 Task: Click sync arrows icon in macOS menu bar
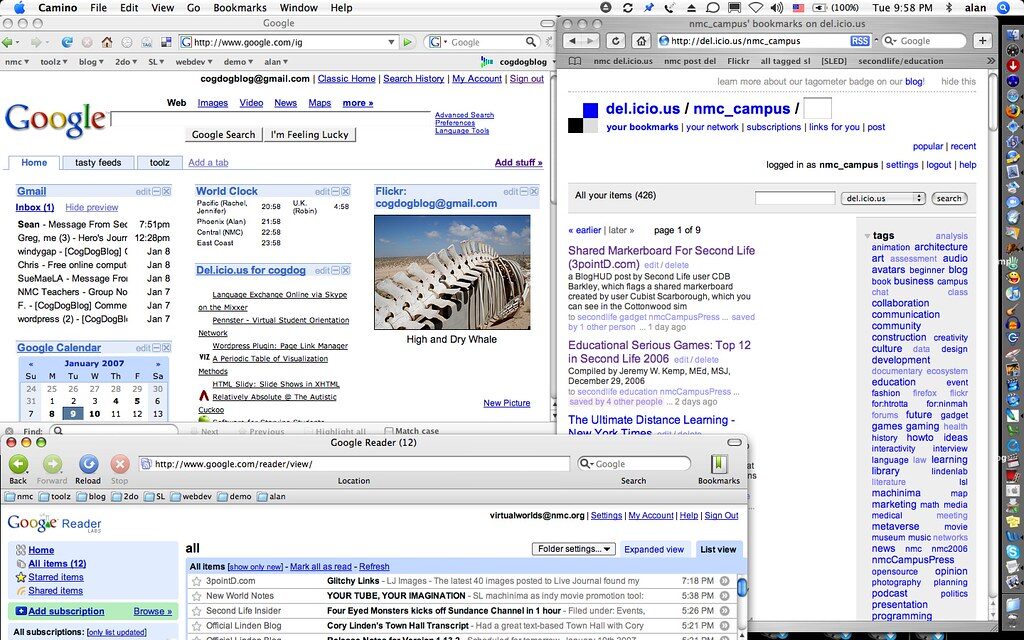tap(628, 8)
